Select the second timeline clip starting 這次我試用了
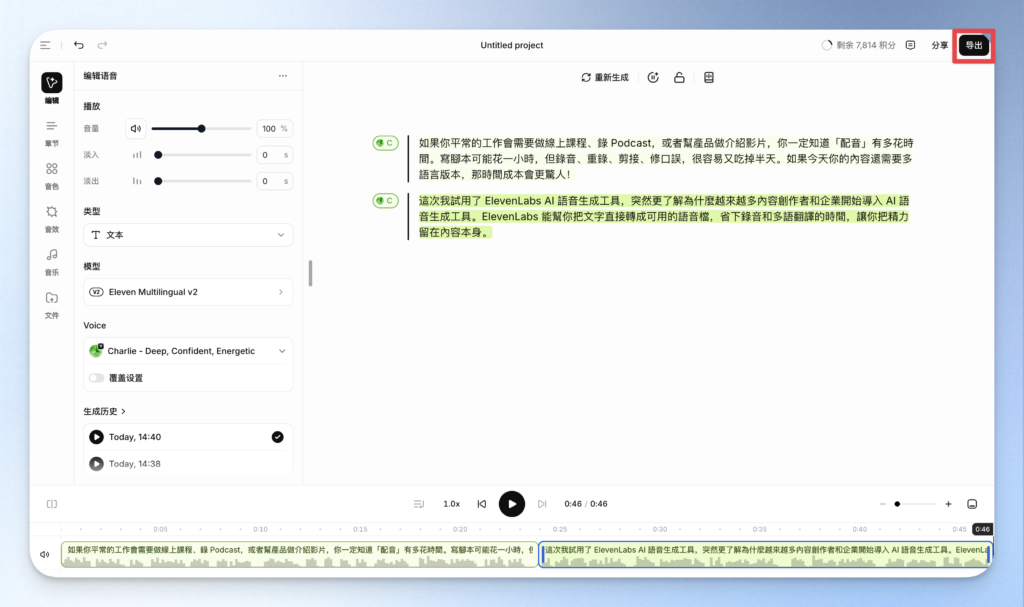The height and width of the screenshot is (607, 1024). pos(765,555)
